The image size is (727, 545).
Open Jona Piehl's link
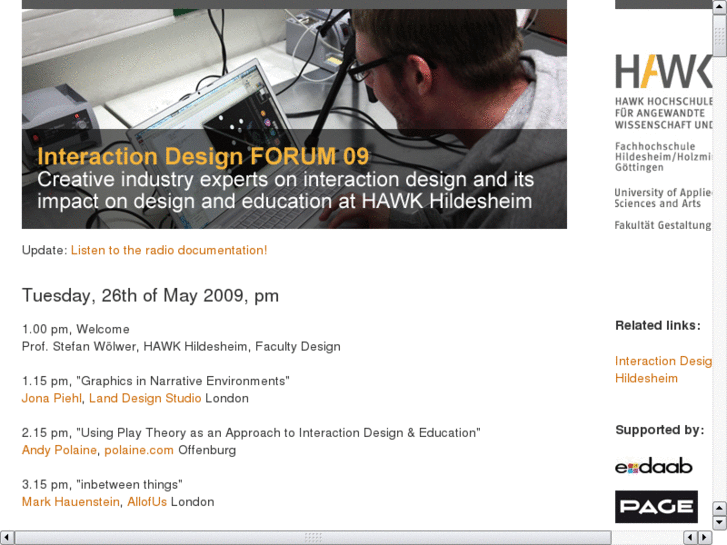(x=51, y=398)
